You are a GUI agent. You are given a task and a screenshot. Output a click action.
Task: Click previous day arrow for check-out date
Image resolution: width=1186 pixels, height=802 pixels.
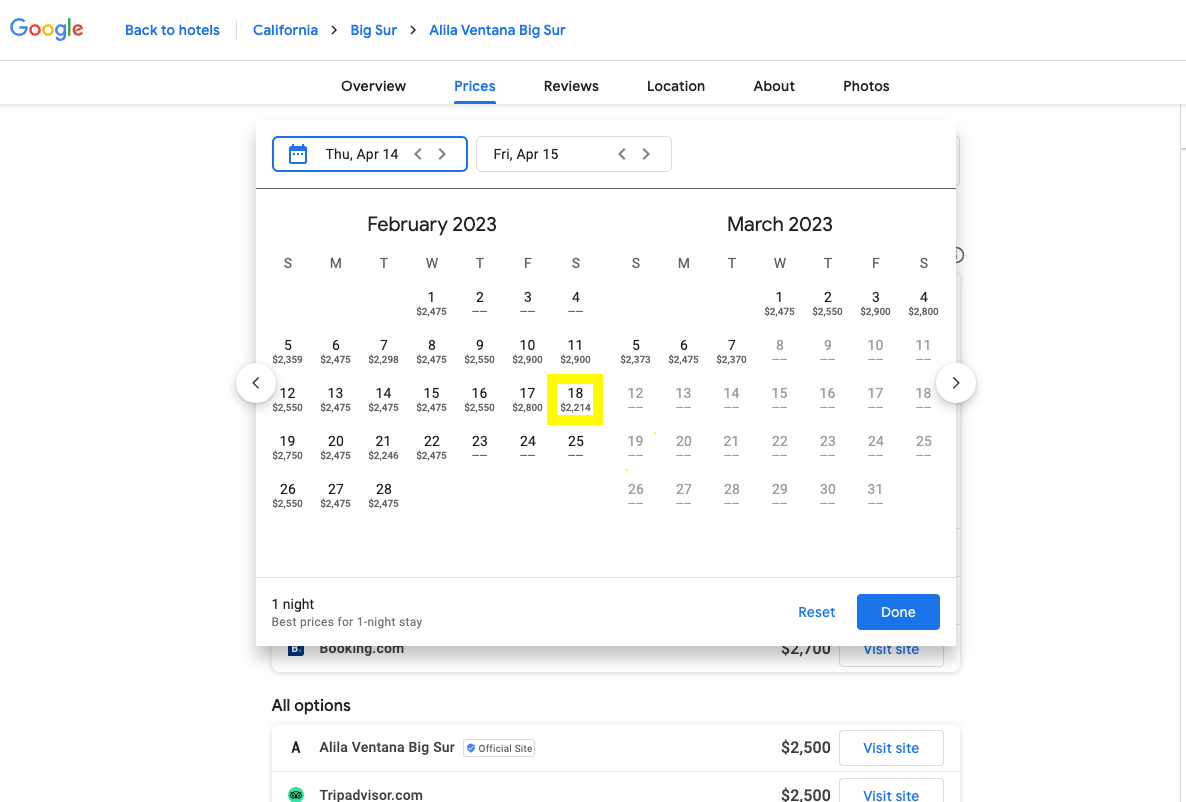click(x=622, y=154)
